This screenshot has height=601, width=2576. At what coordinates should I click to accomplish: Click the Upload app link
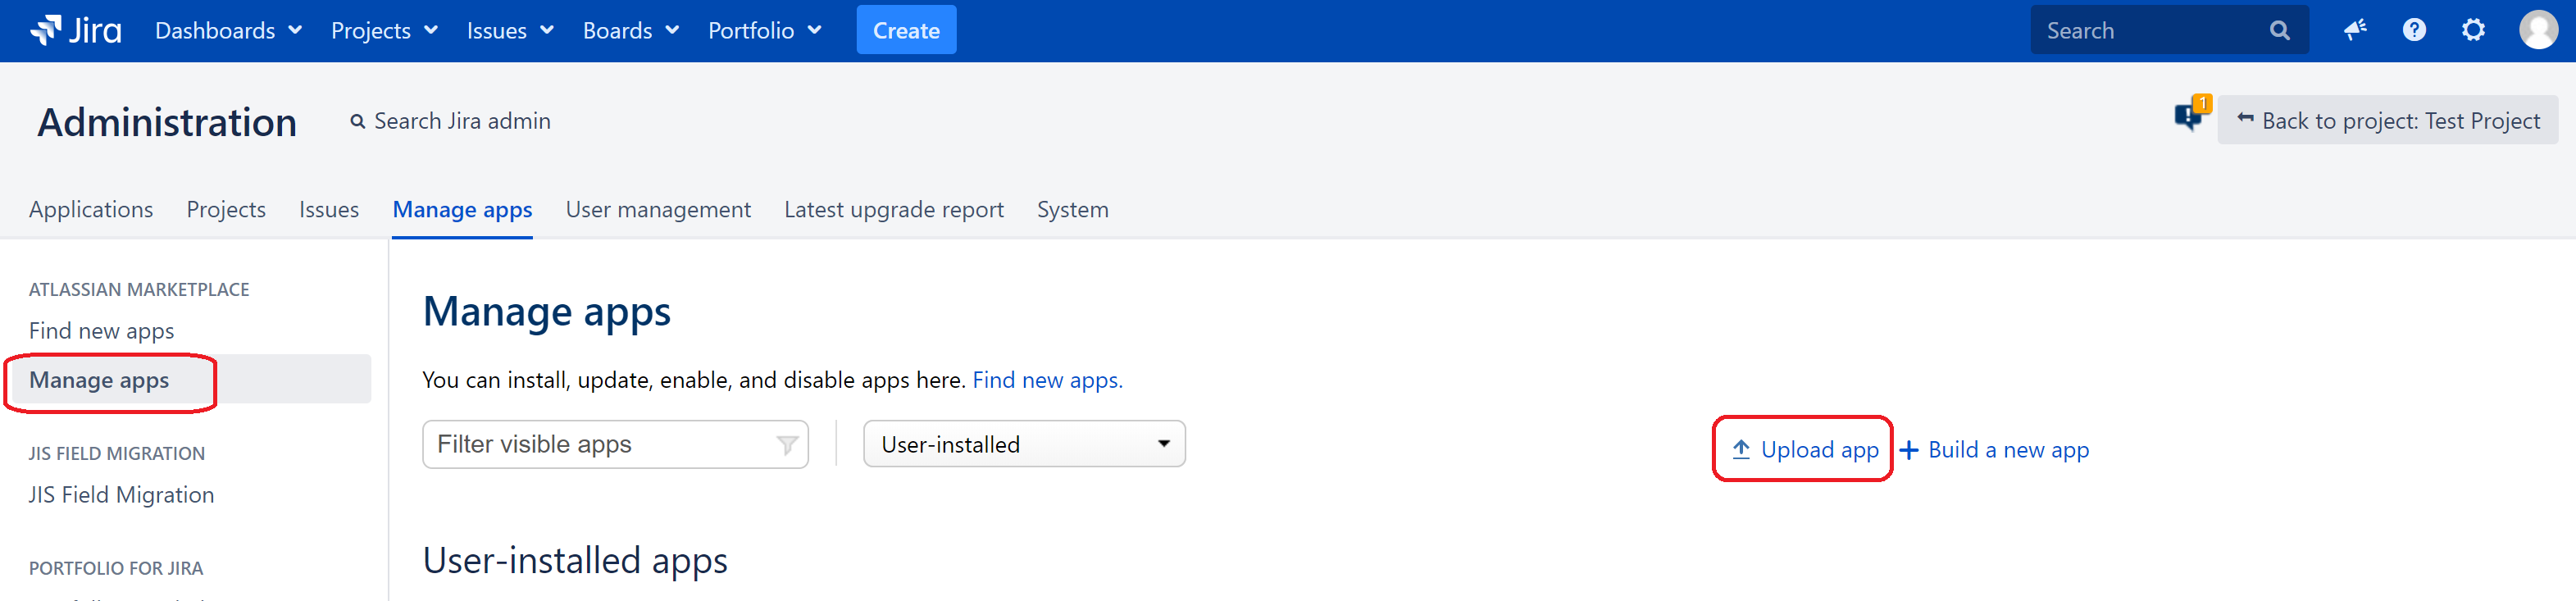(1805, 450)
